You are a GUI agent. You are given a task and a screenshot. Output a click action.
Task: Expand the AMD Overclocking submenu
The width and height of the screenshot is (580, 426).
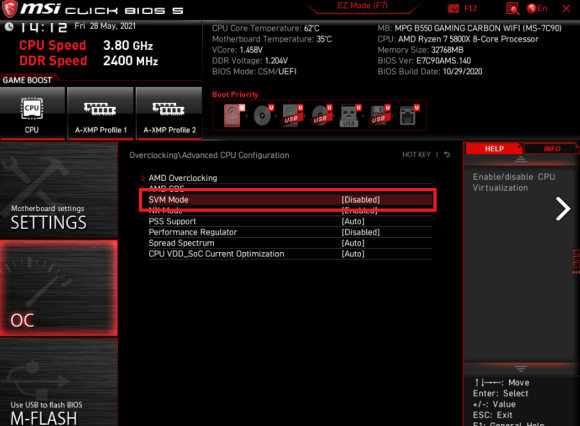click(183, 178)
